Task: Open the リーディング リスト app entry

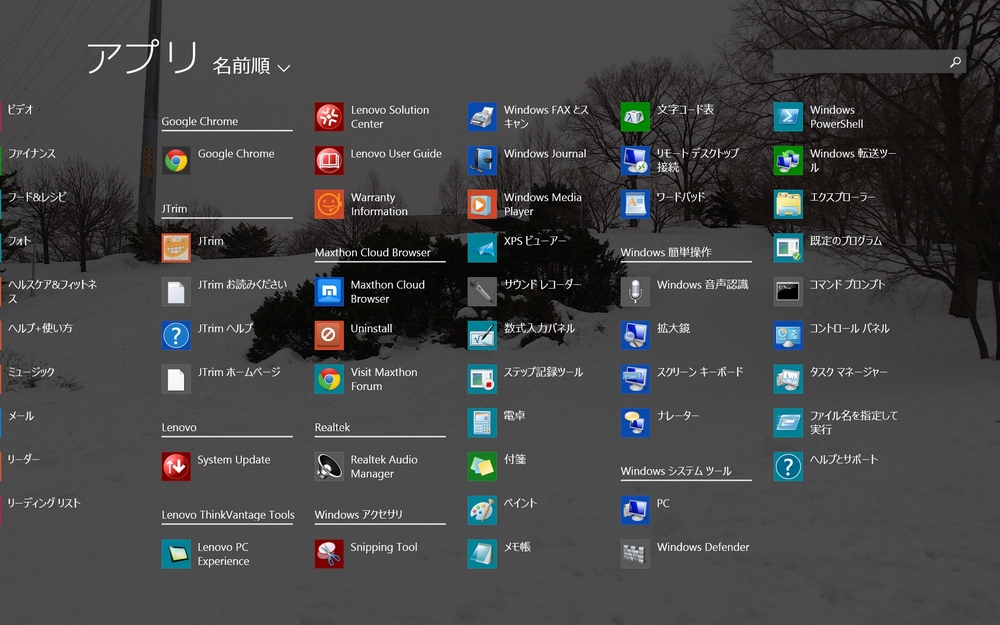Action: click(x=44, y=503)
